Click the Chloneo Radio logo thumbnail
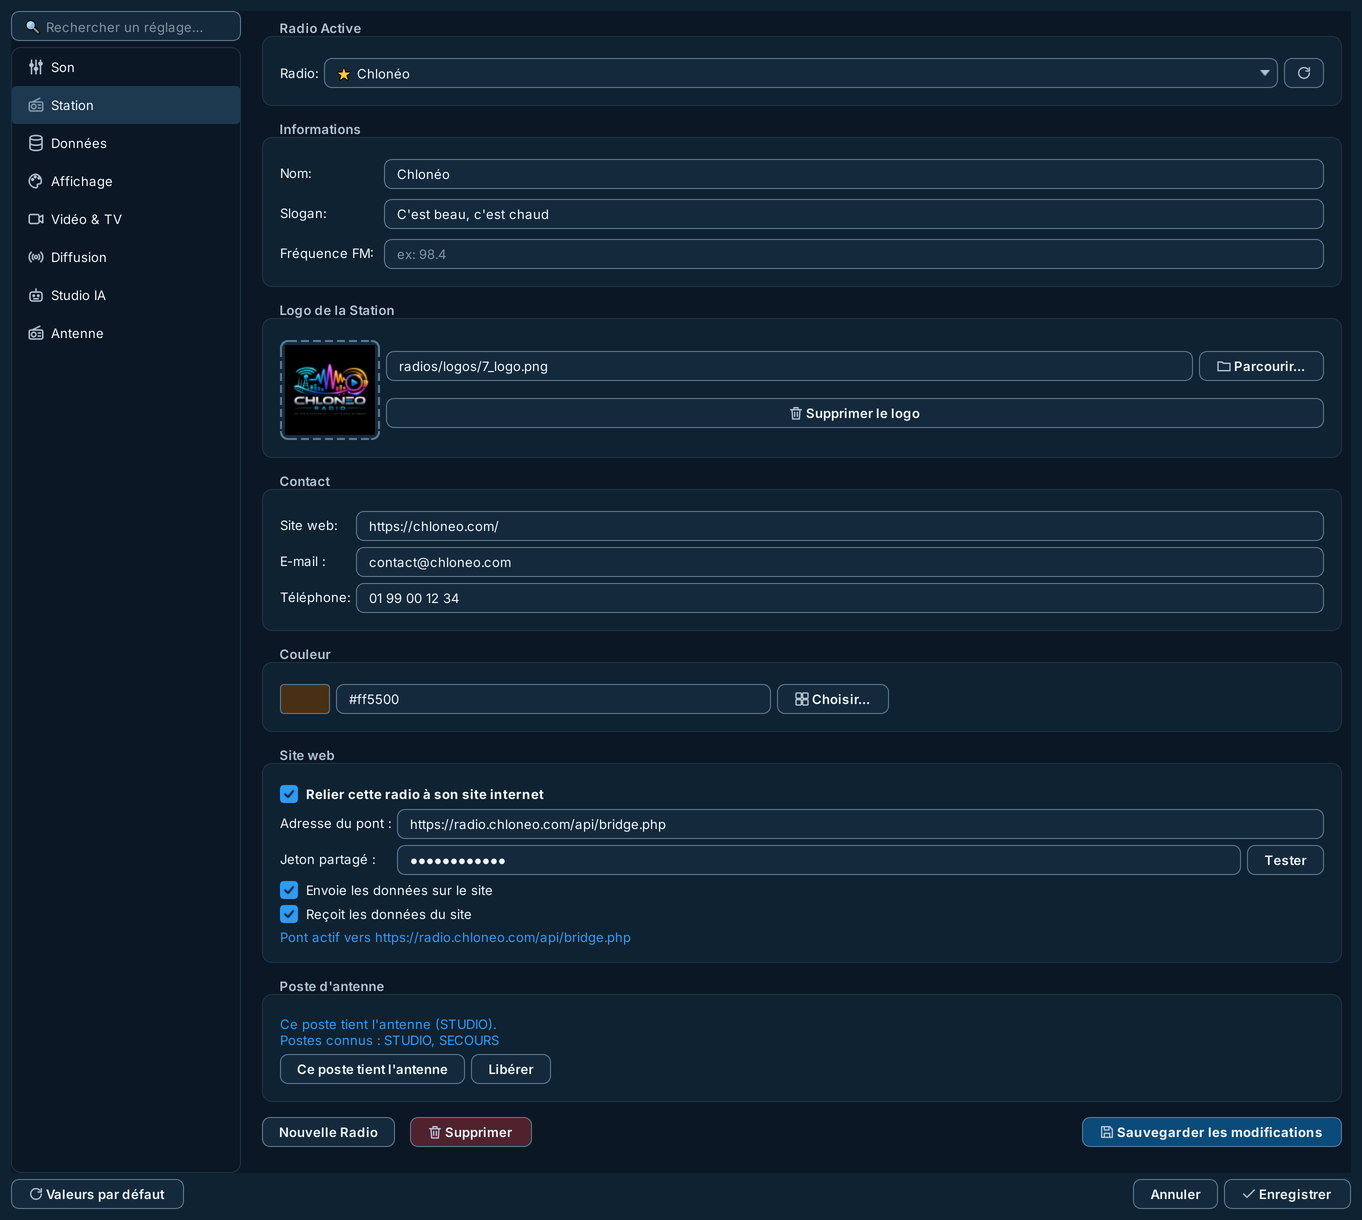Viewport: 1362px width, 1220px height. [x=330, y=390]
